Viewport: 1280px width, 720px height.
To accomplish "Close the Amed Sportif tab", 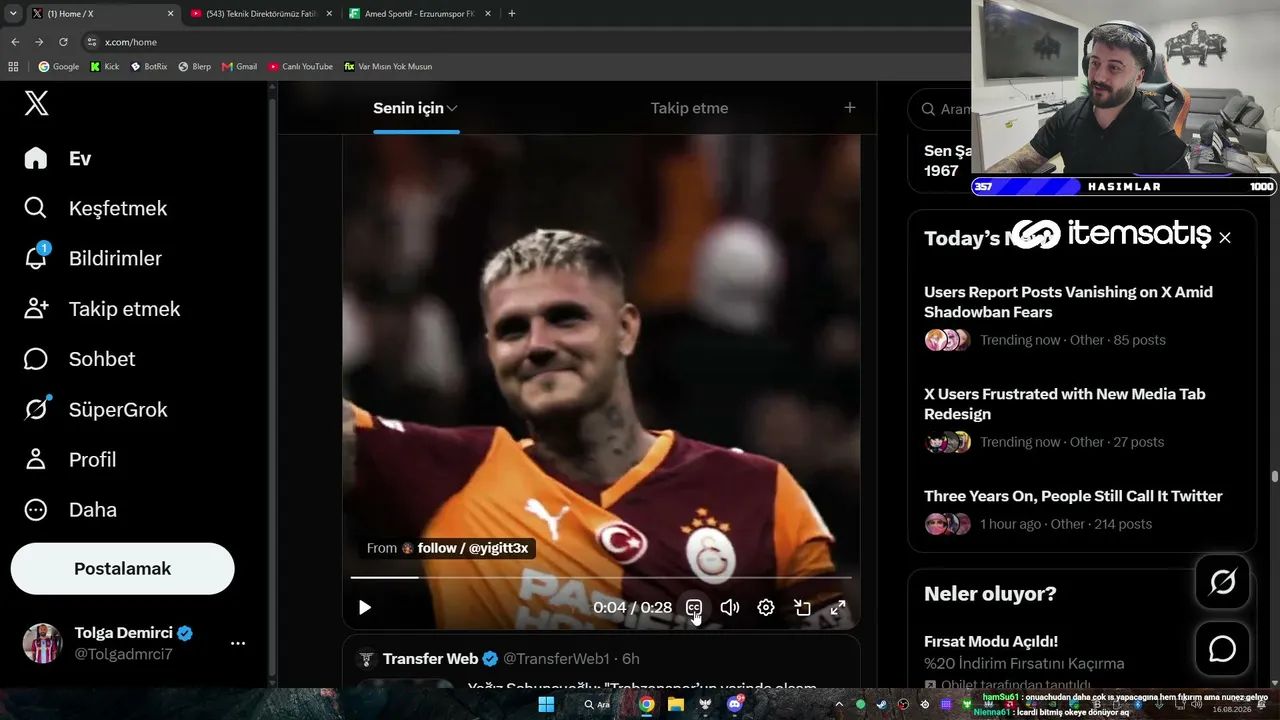I will 487,14.
